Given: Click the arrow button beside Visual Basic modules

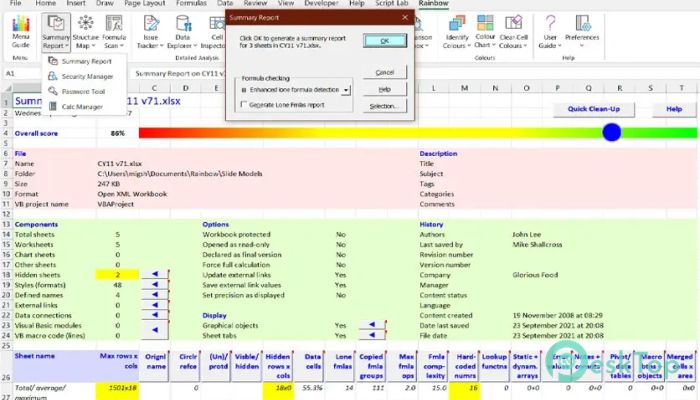Looking at the screenshot, I should pyautogui.click(x=155, y=330).
